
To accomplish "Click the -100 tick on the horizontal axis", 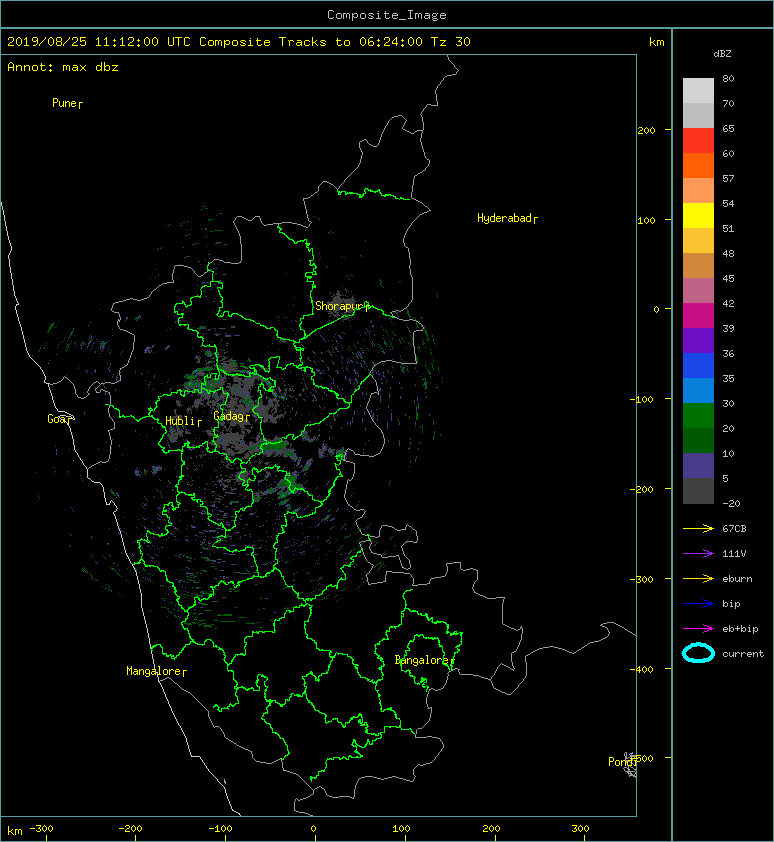I will (220, 829).
